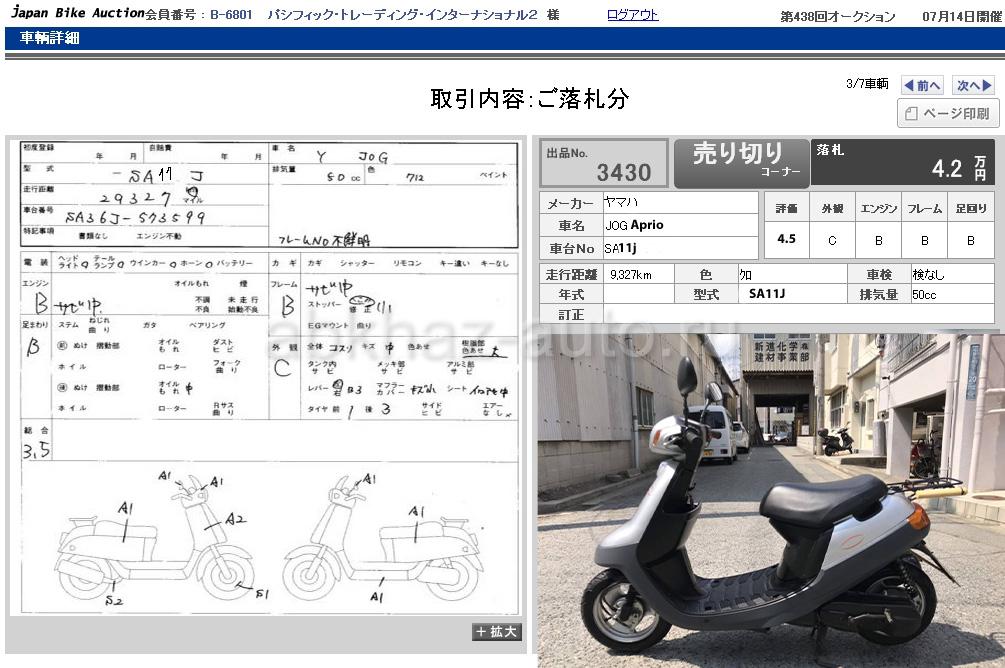Select the 07月14日開催 date text
1005x668 pixels.
[x=961, y=17]
